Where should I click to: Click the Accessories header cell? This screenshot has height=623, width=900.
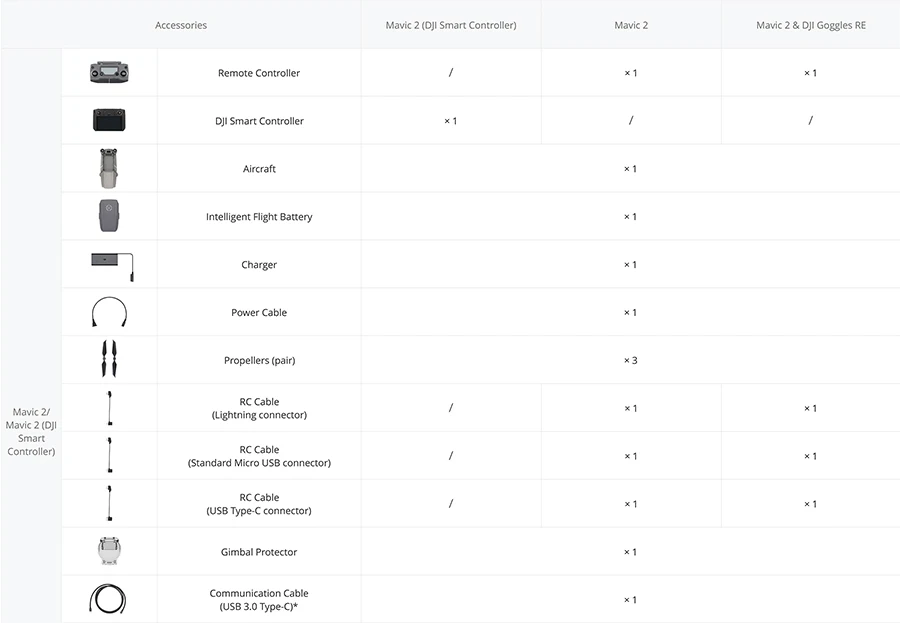click(x=181, y=25)
